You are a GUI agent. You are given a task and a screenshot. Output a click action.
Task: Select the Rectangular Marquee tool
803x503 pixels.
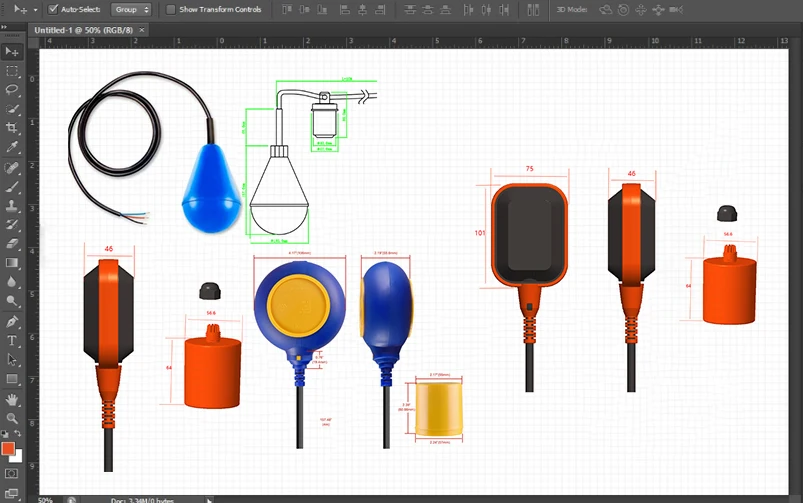click(x=11, y=70)
